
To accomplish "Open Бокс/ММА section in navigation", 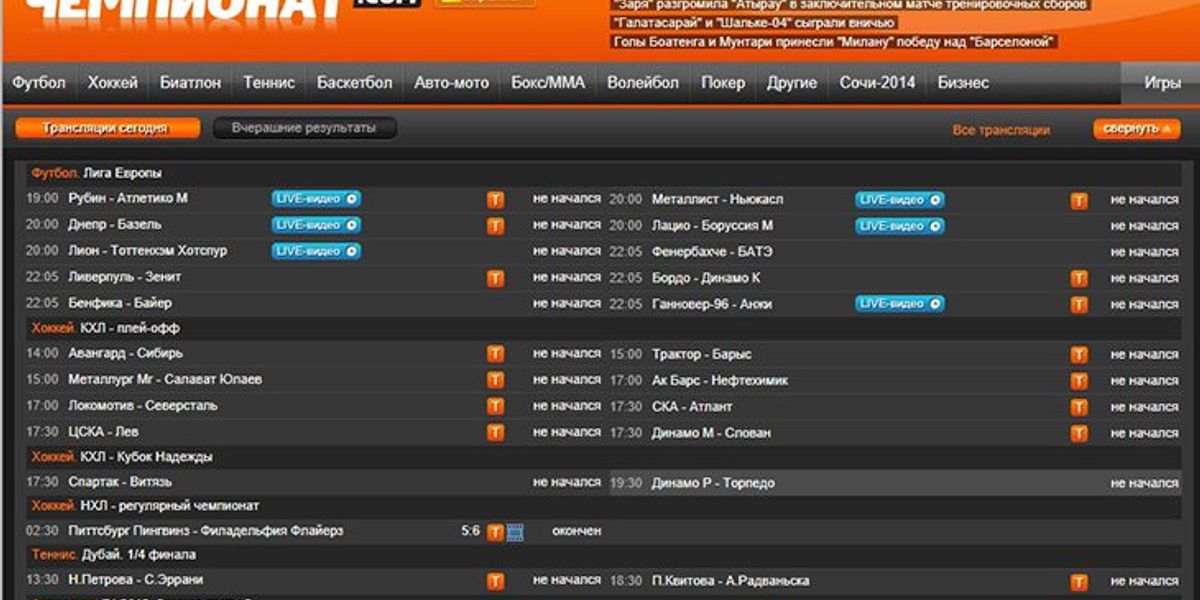I will 548,83.
